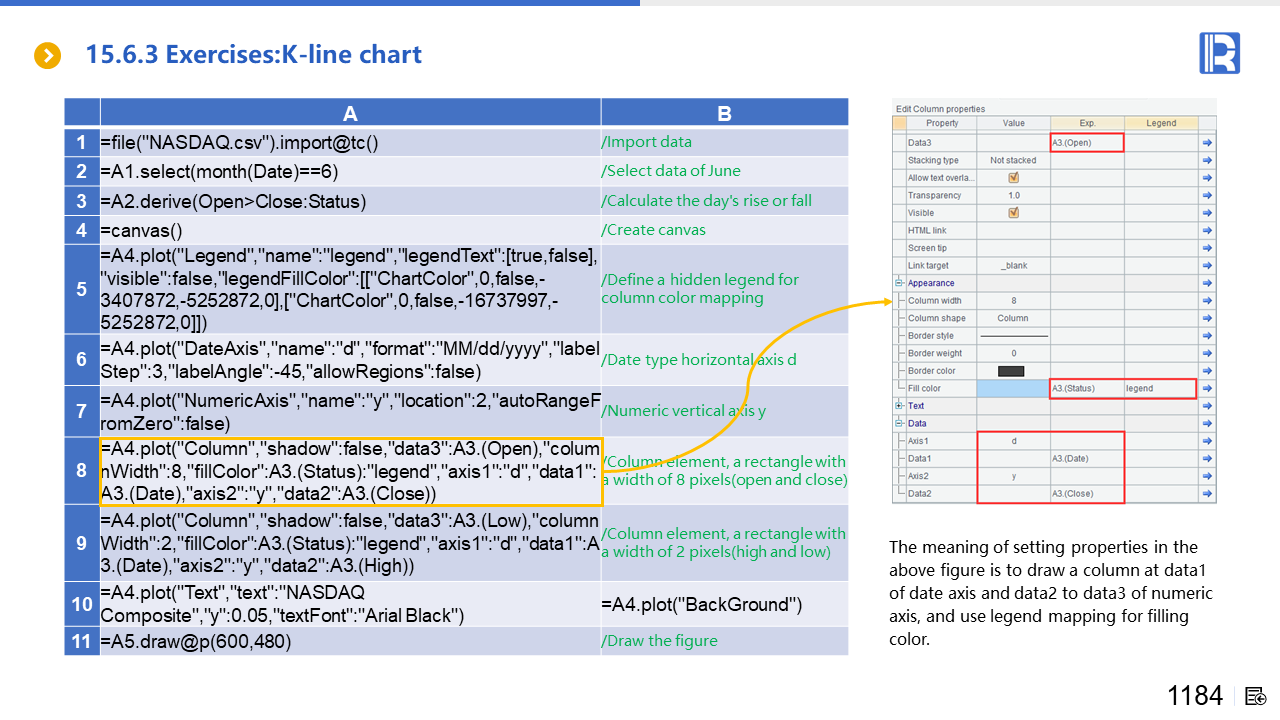Click the Exp. column header
Image resolution: width=1280 pixels, height=720 pixels.
1087,123
